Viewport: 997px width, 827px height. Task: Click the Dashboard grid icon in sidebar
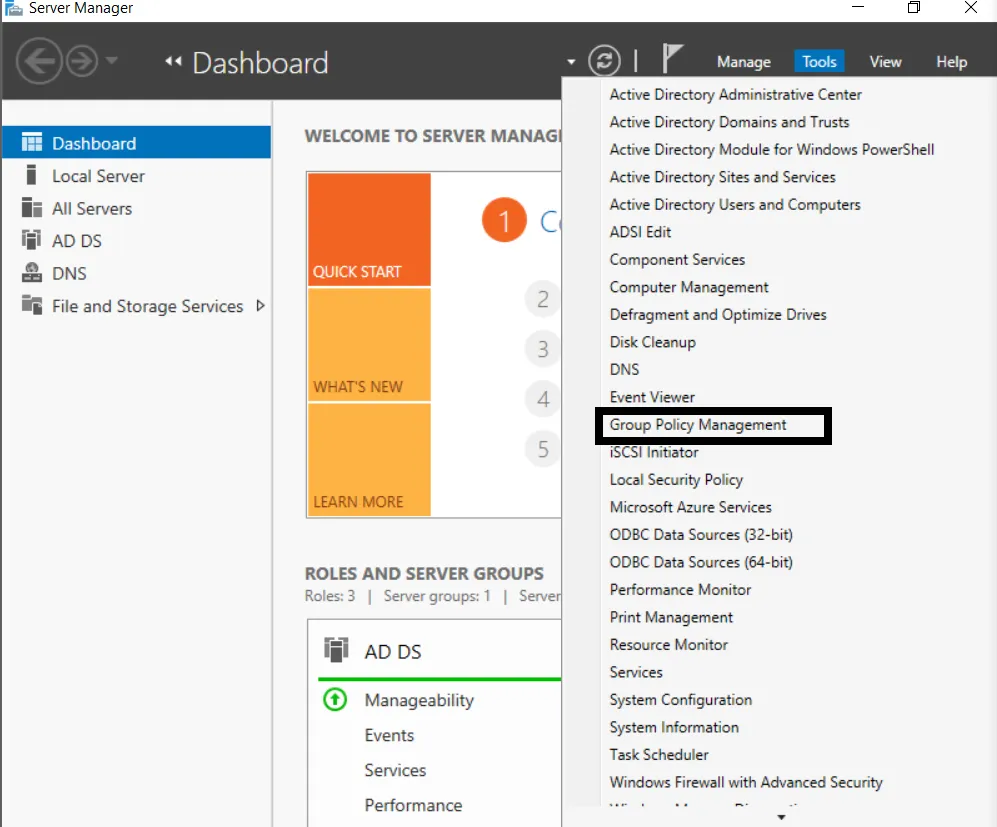(32, 142)
